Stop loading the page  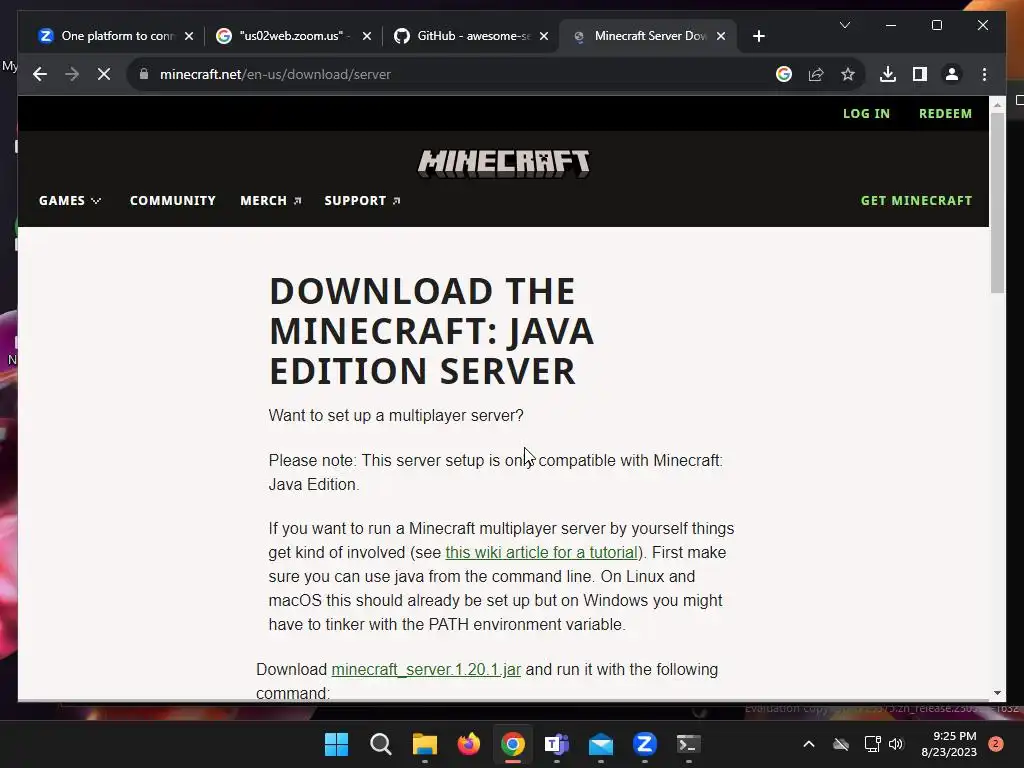104,74
